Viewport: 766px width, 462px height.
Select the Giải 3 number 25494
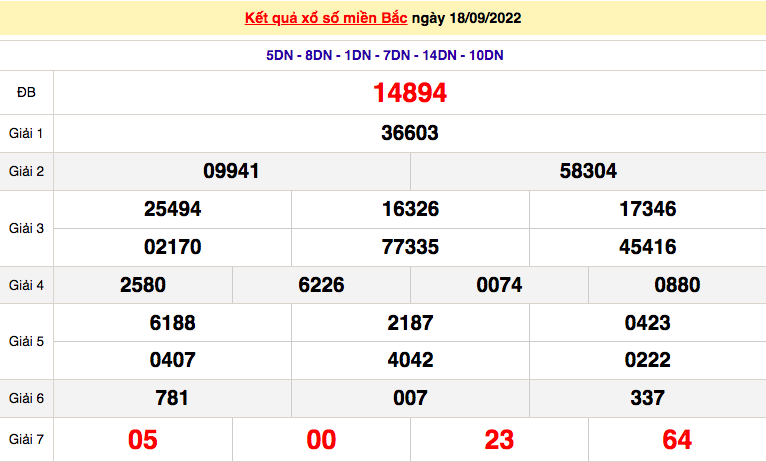(173, 209)
